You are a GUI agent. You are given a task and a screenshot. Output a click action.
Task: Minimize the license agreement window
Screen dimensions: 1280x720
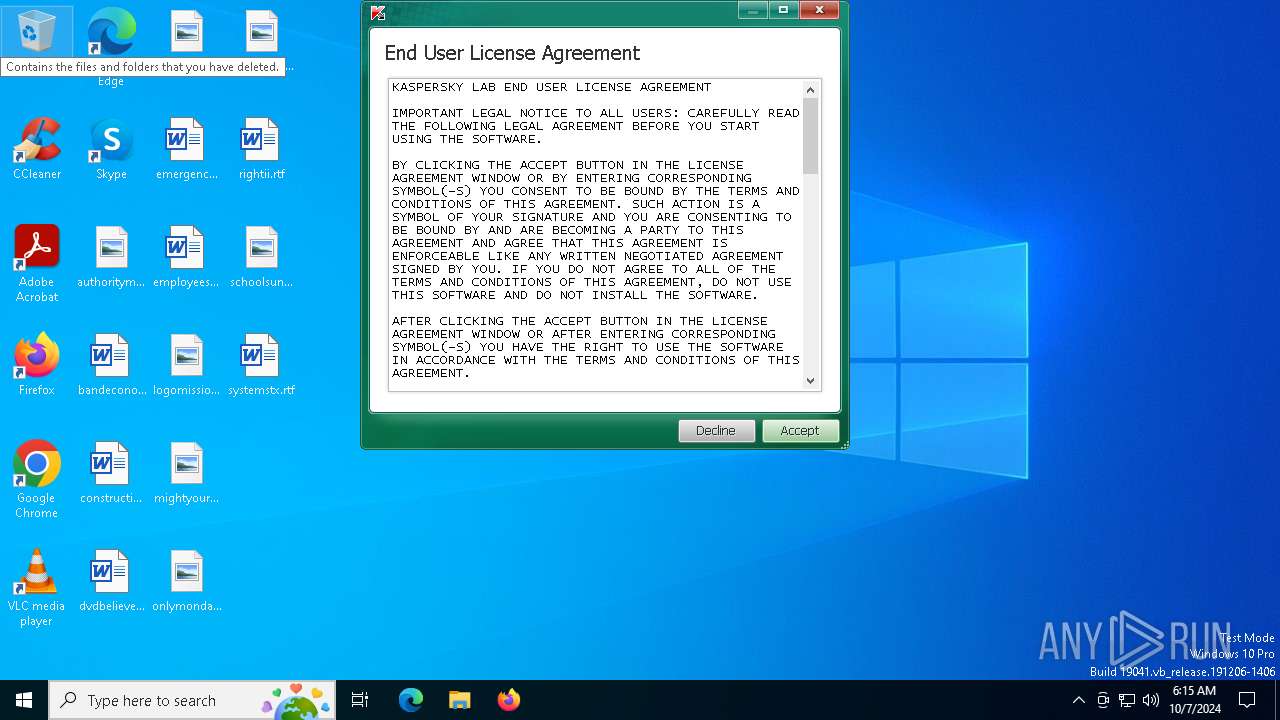coord(752,10)
